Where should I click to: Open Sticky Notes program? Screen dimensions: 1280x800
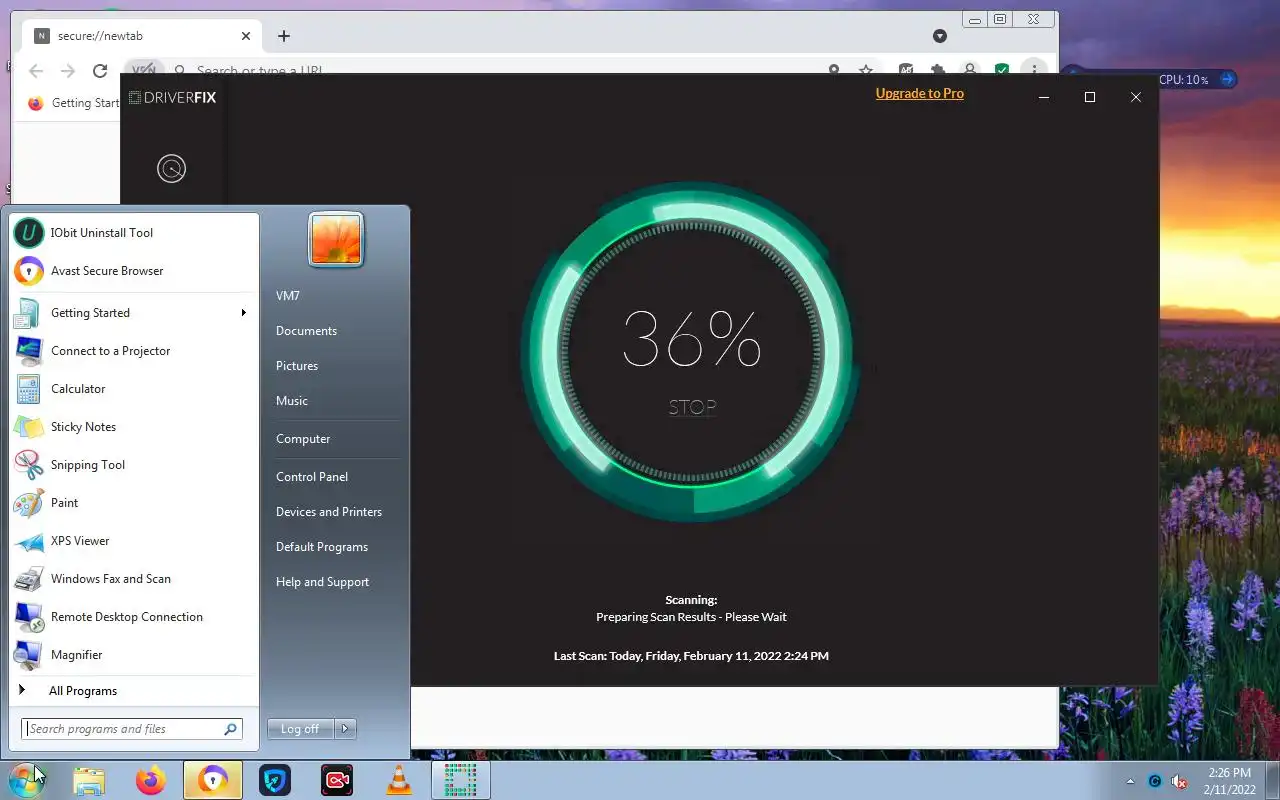(x=134, y=427)
